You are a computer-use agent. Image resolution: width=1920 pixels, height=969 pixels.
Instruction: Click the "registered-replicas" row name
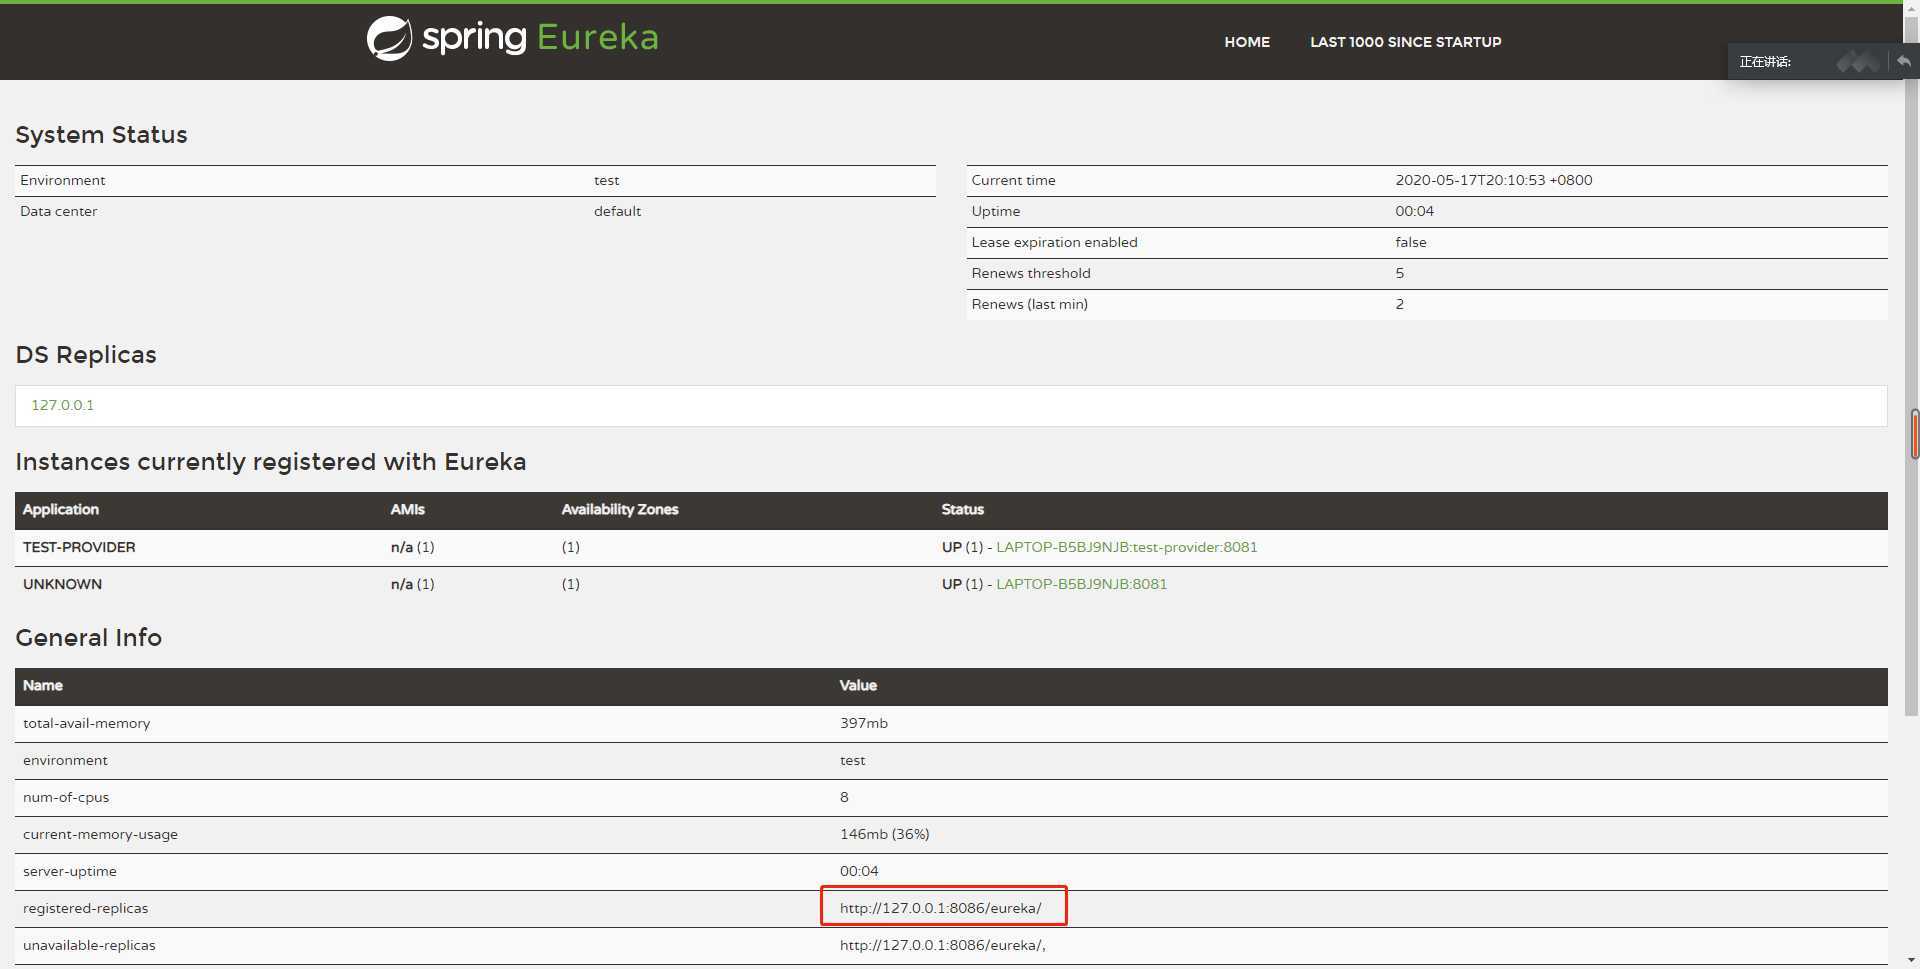click(x=85, y=908)
